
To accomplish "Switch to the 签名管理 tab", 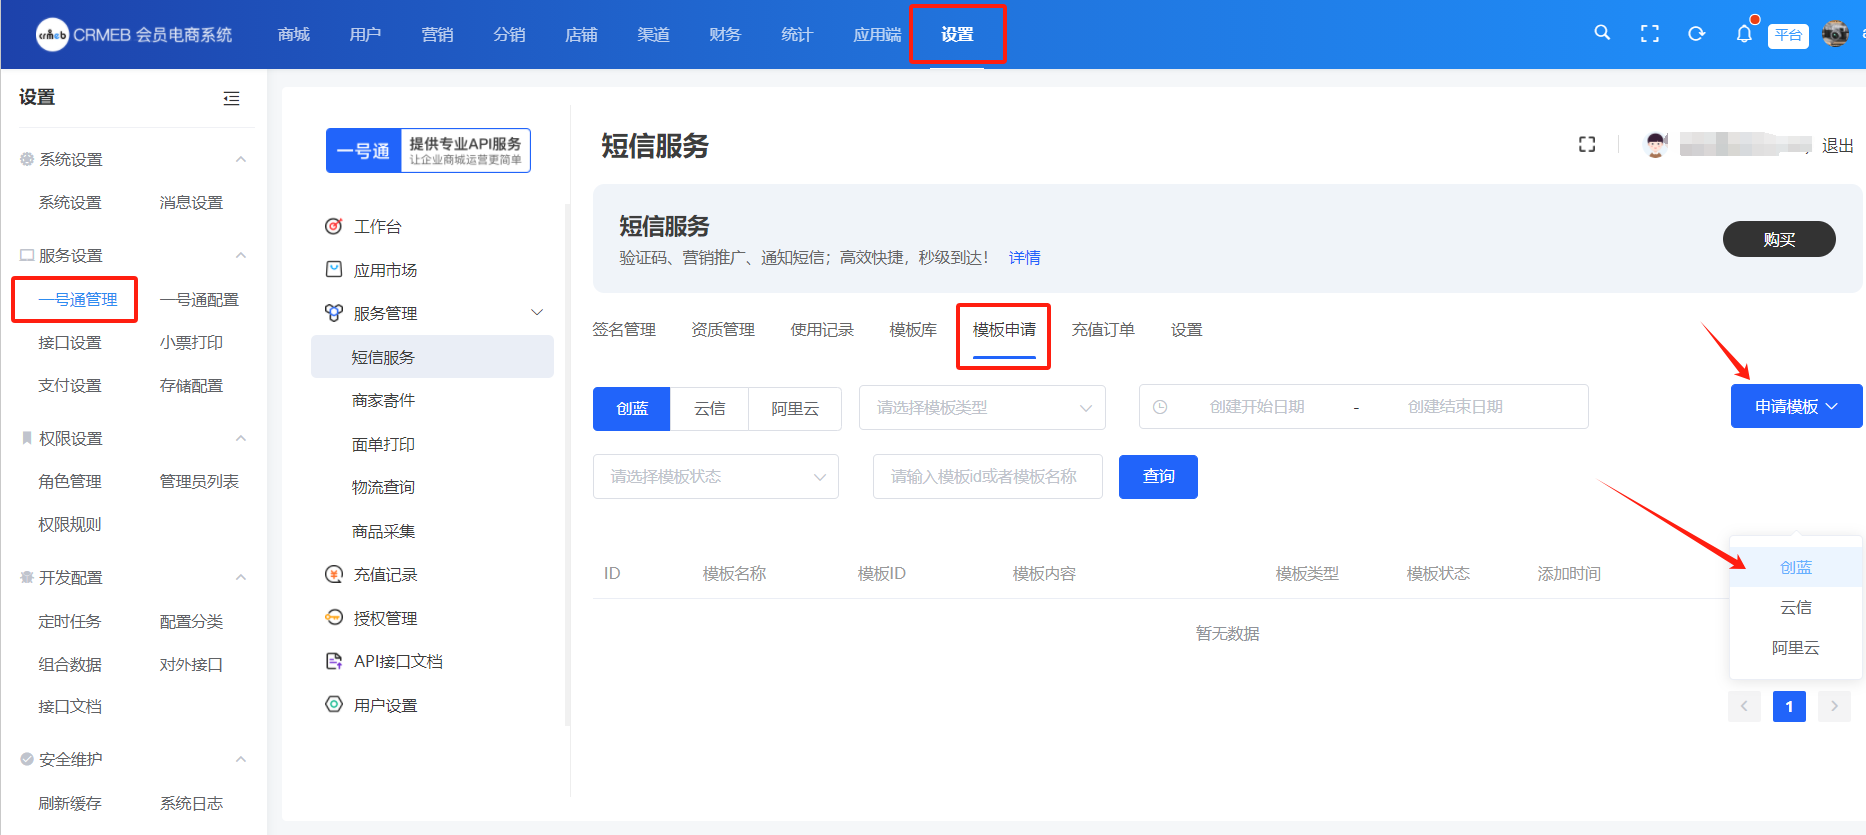I will tap(624, 330).
